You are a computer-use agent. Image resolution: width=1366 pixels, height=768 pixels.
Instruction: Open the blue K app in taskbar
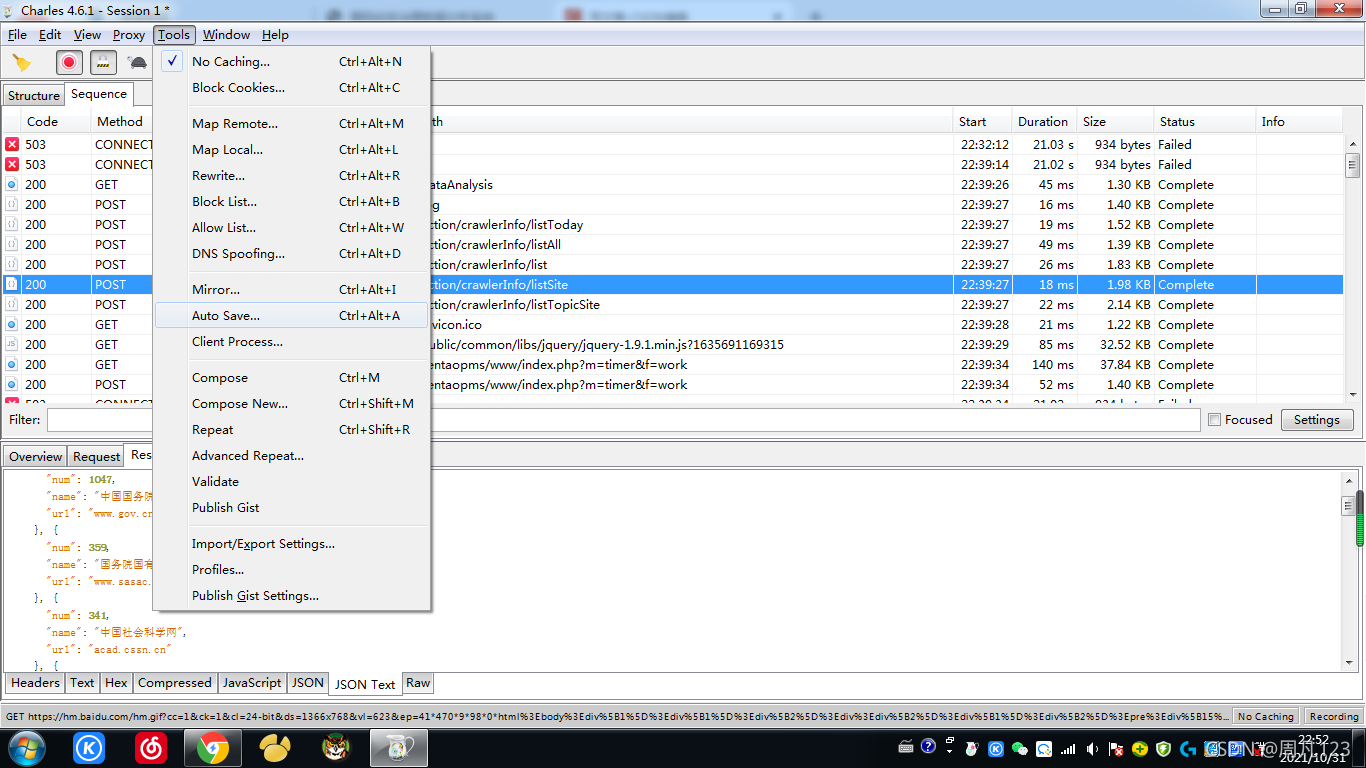pyautogui.click(x=89, y=748)
